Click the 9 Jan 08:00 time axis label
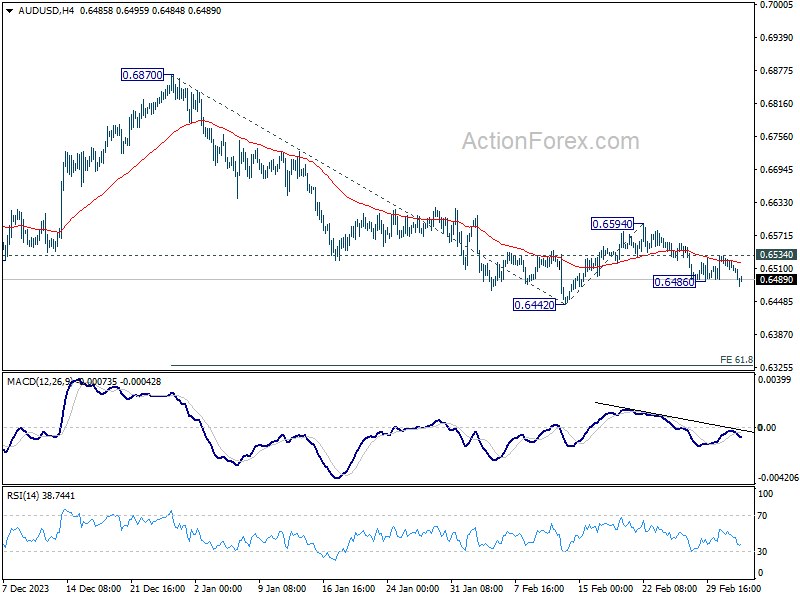The image size is (800, 600). [x=282, y=589]
